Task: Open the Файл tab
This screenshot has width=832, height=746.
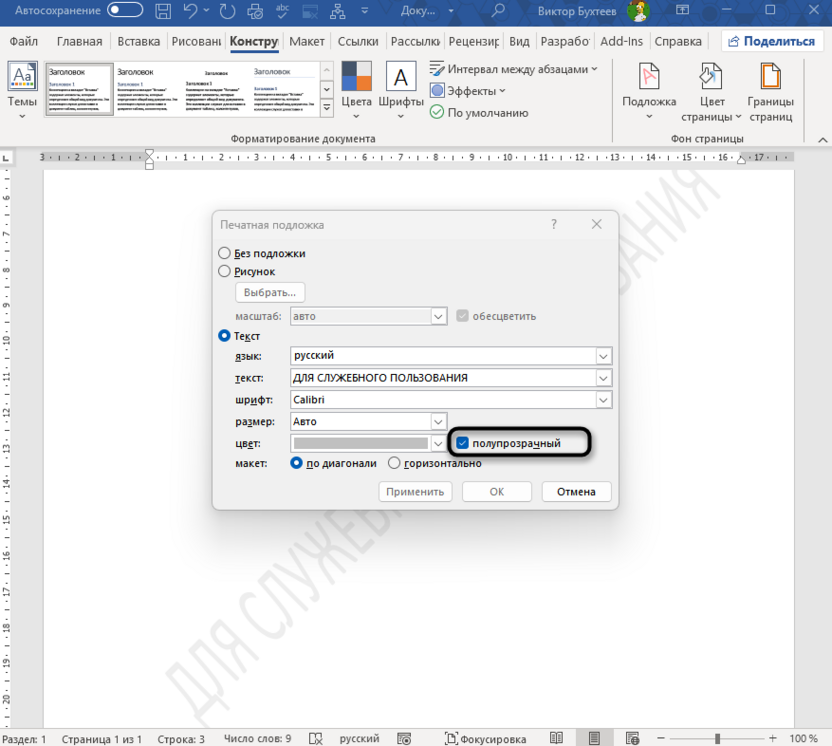Action: (24, 41)
